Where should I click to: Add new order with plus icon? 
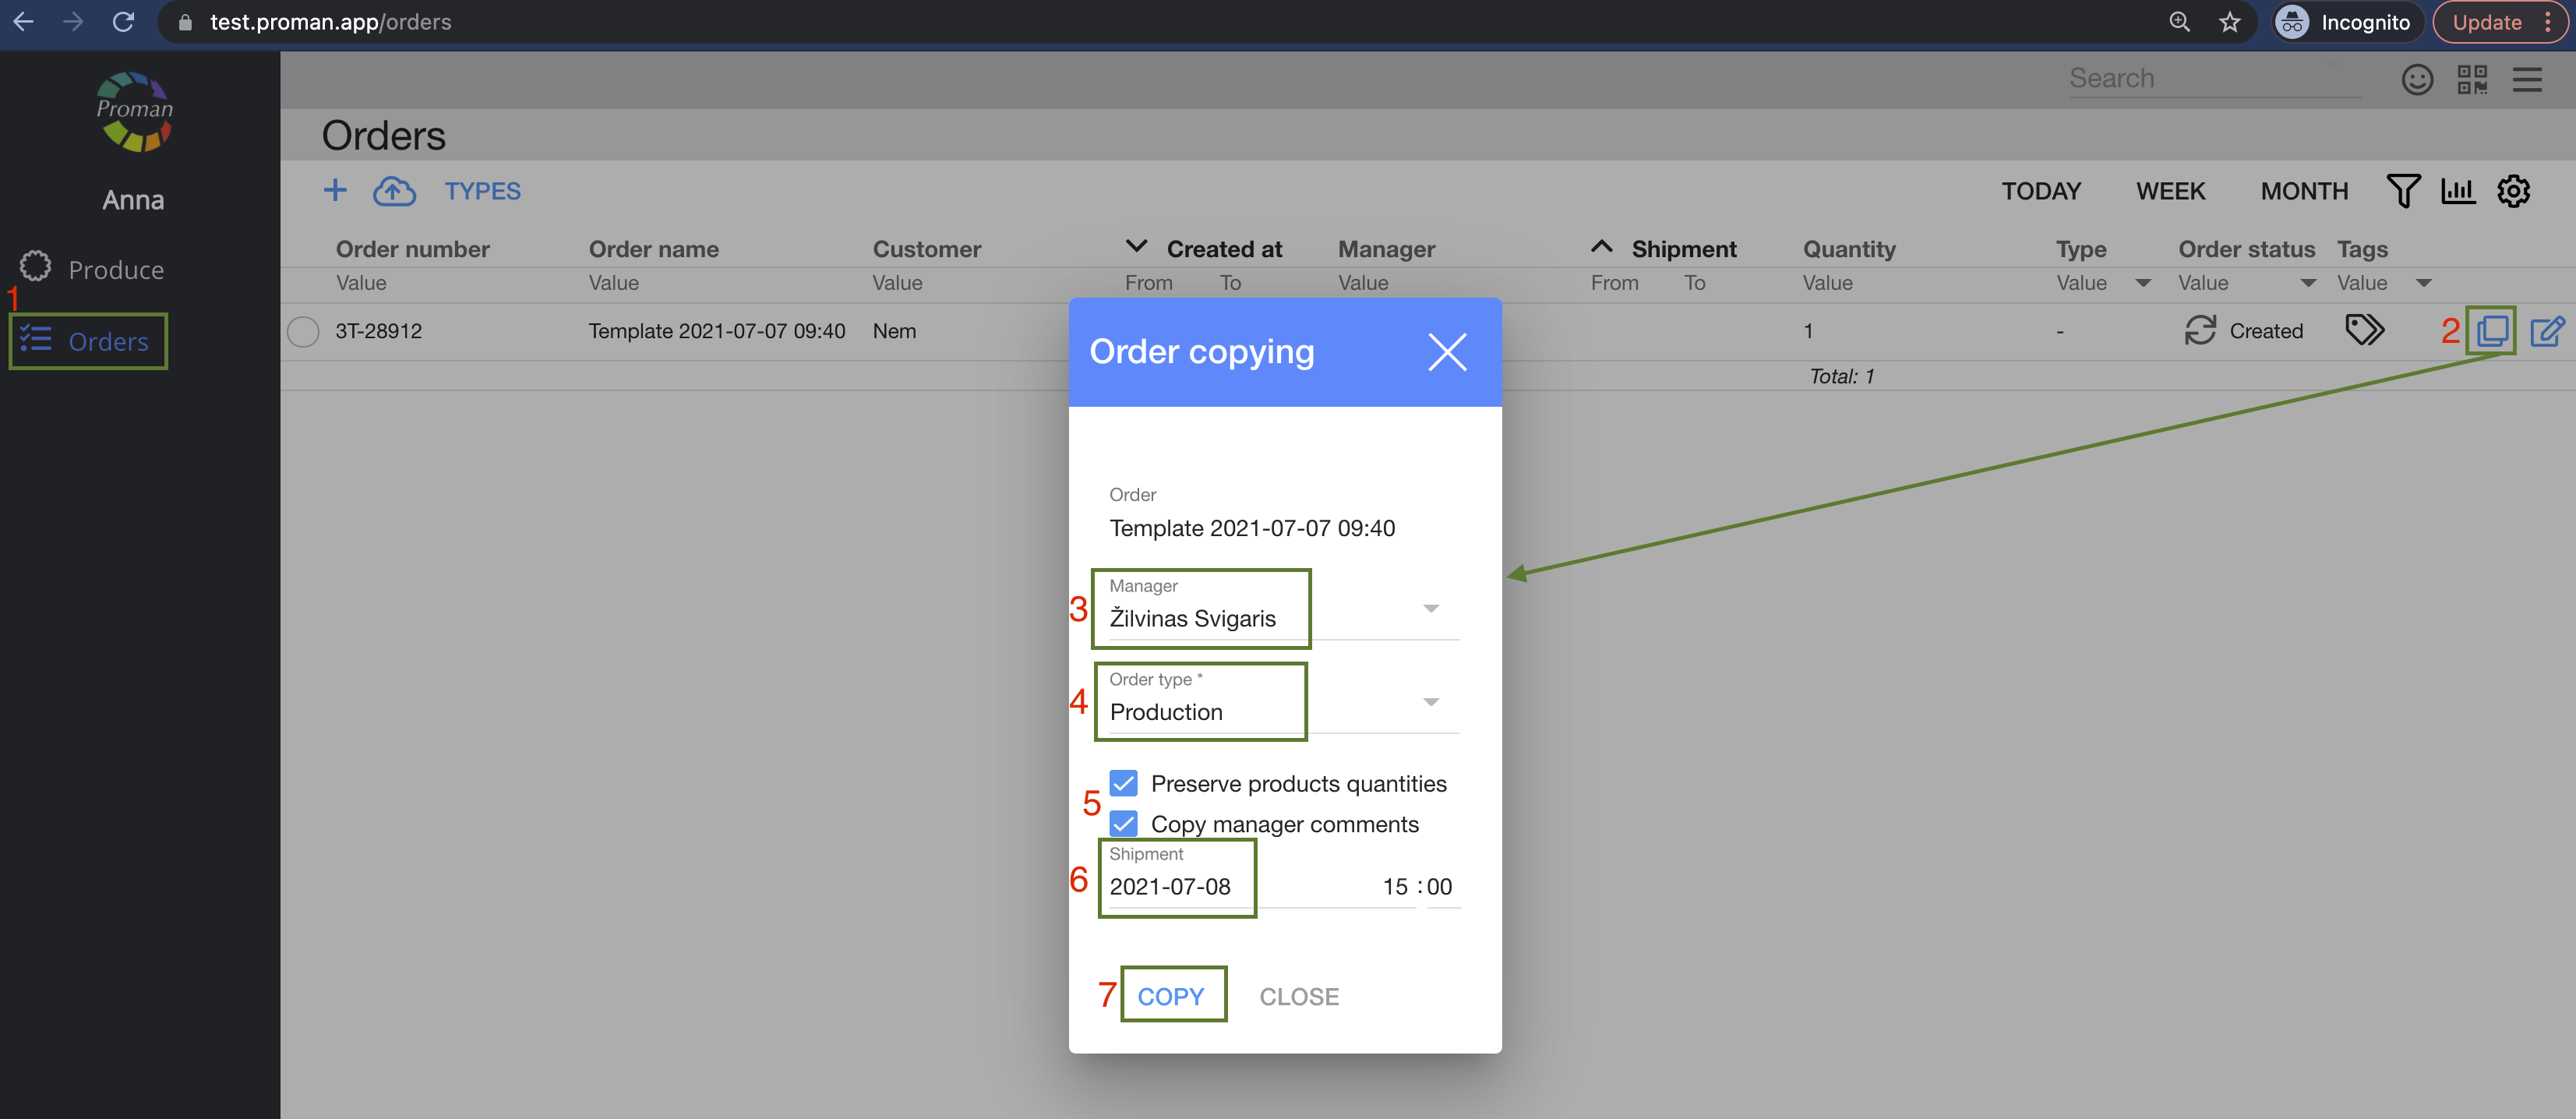335,190
